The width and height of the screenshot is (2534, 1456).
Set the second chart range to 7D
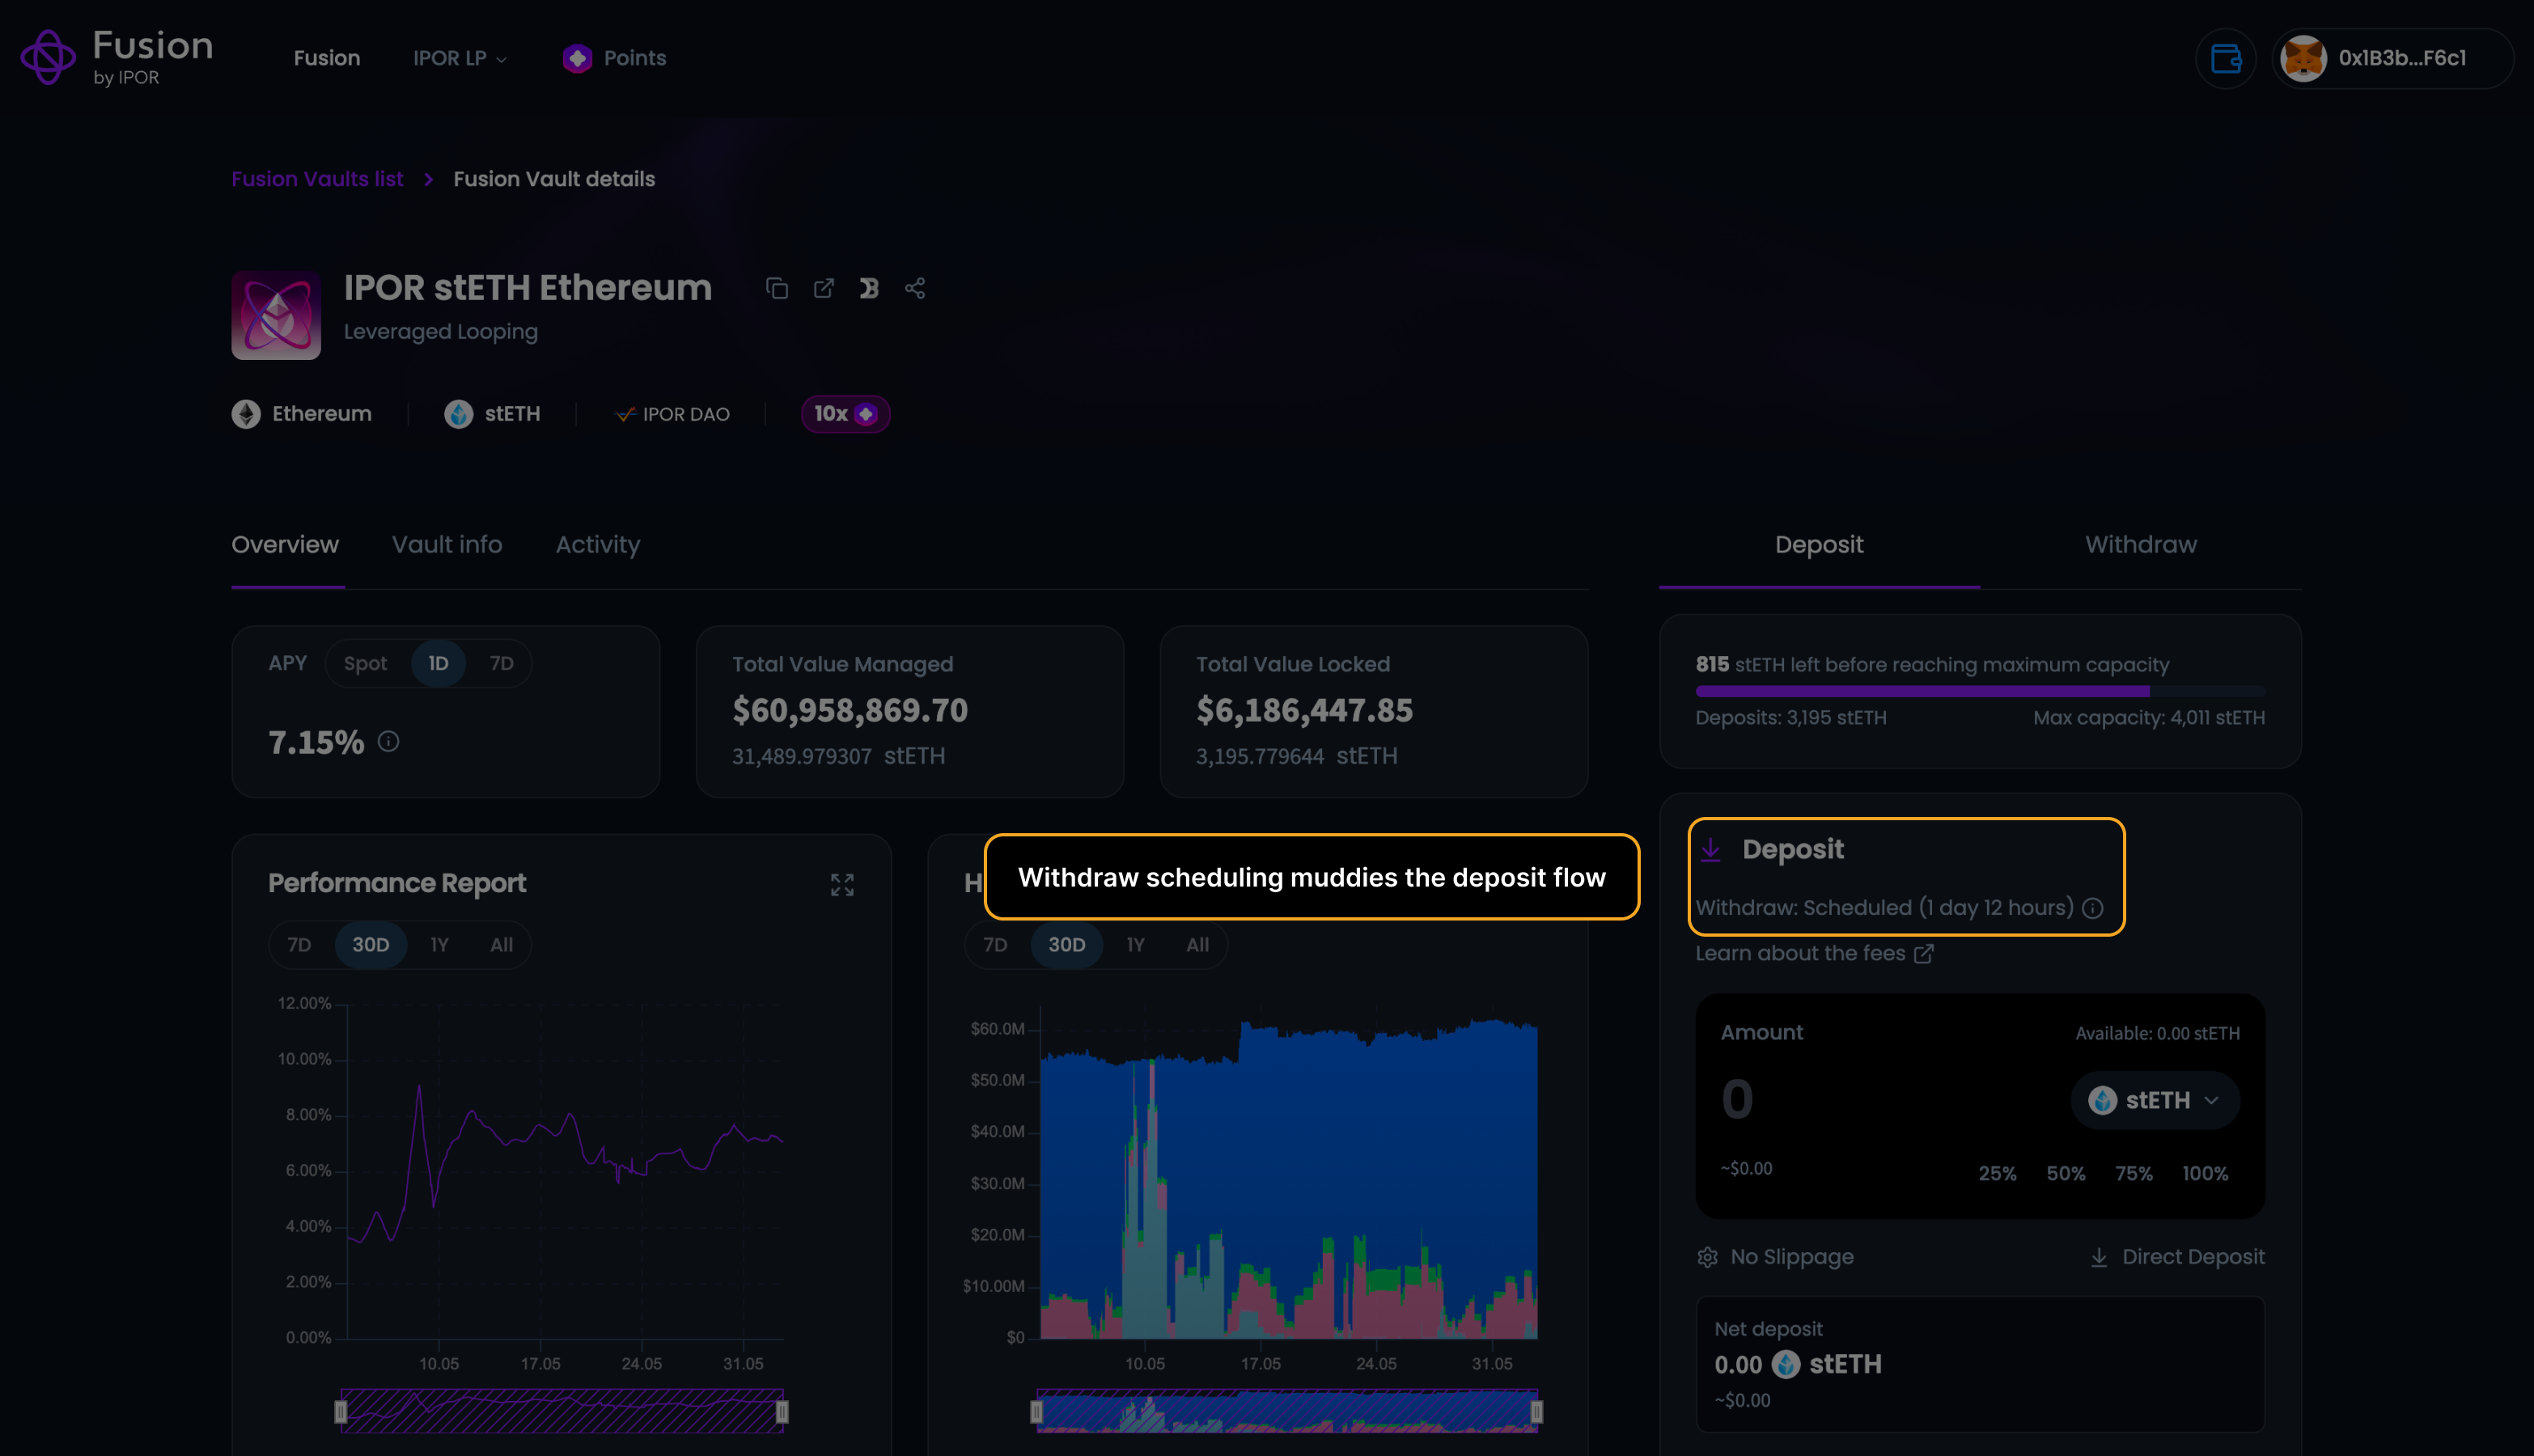coord(995,945)
